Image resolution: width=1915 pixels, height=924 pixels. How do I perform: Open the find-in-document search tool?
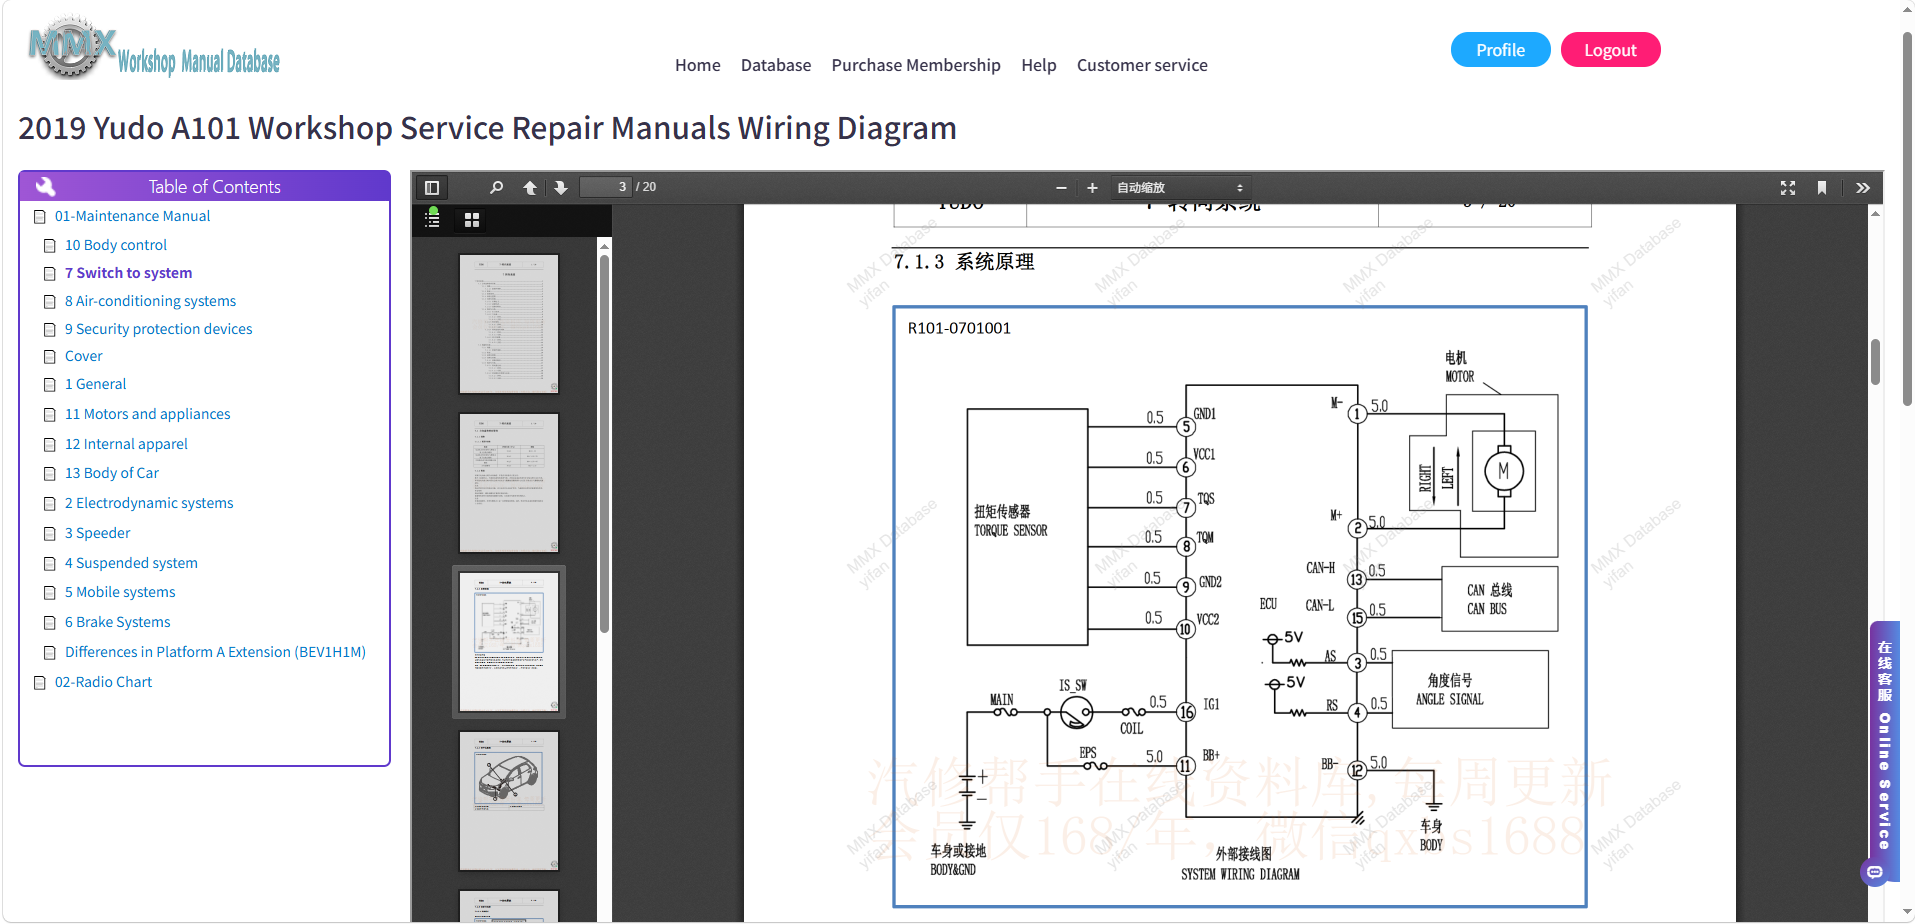click(496, 188)
